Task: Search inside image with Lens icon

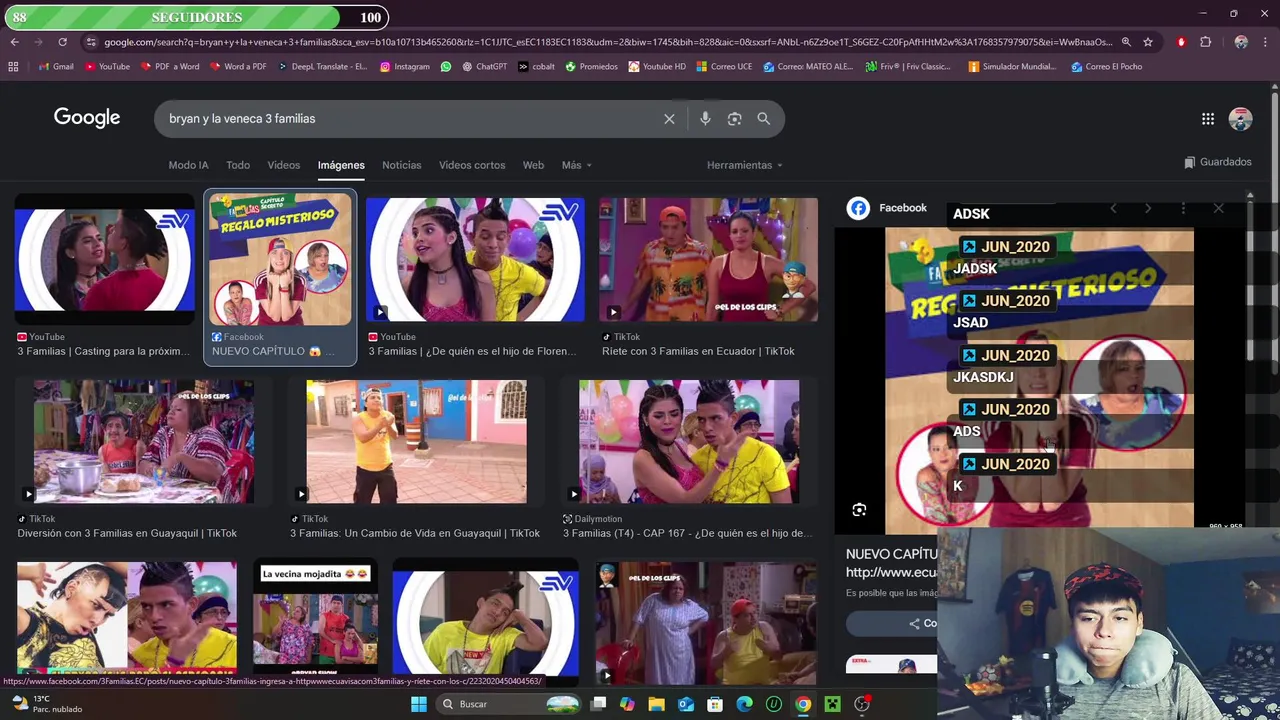Action: click(x=859, y=510)
